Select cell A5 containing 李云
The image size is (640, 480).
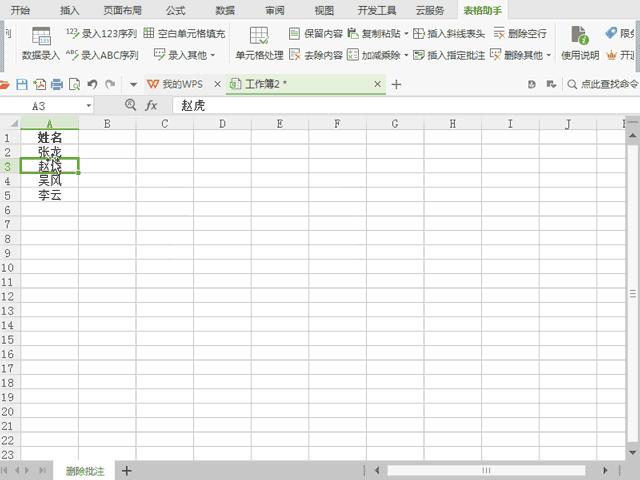[49, 195]
